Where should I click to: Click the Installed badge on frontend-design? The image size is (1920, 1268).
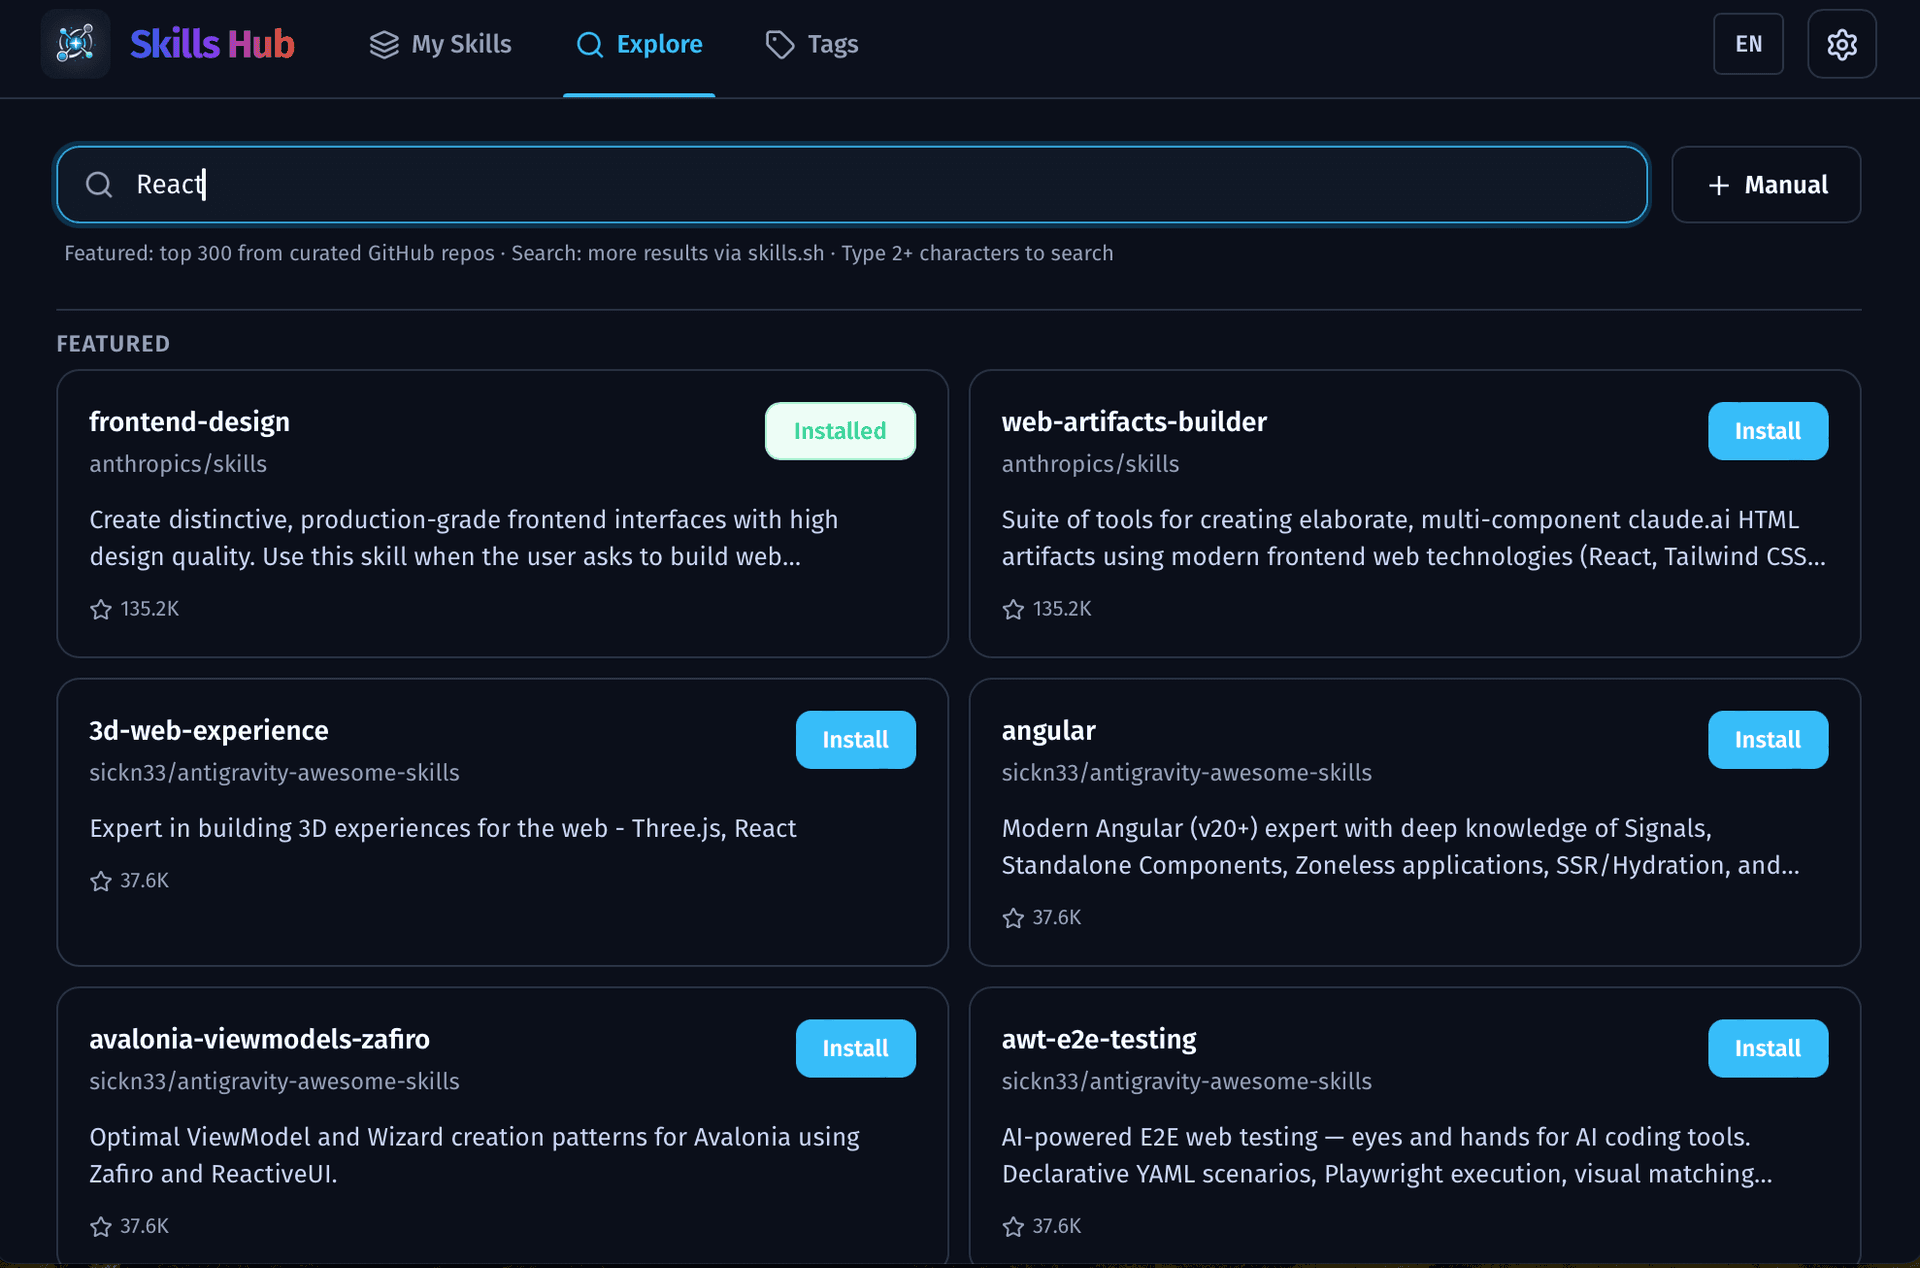point(840,431)
